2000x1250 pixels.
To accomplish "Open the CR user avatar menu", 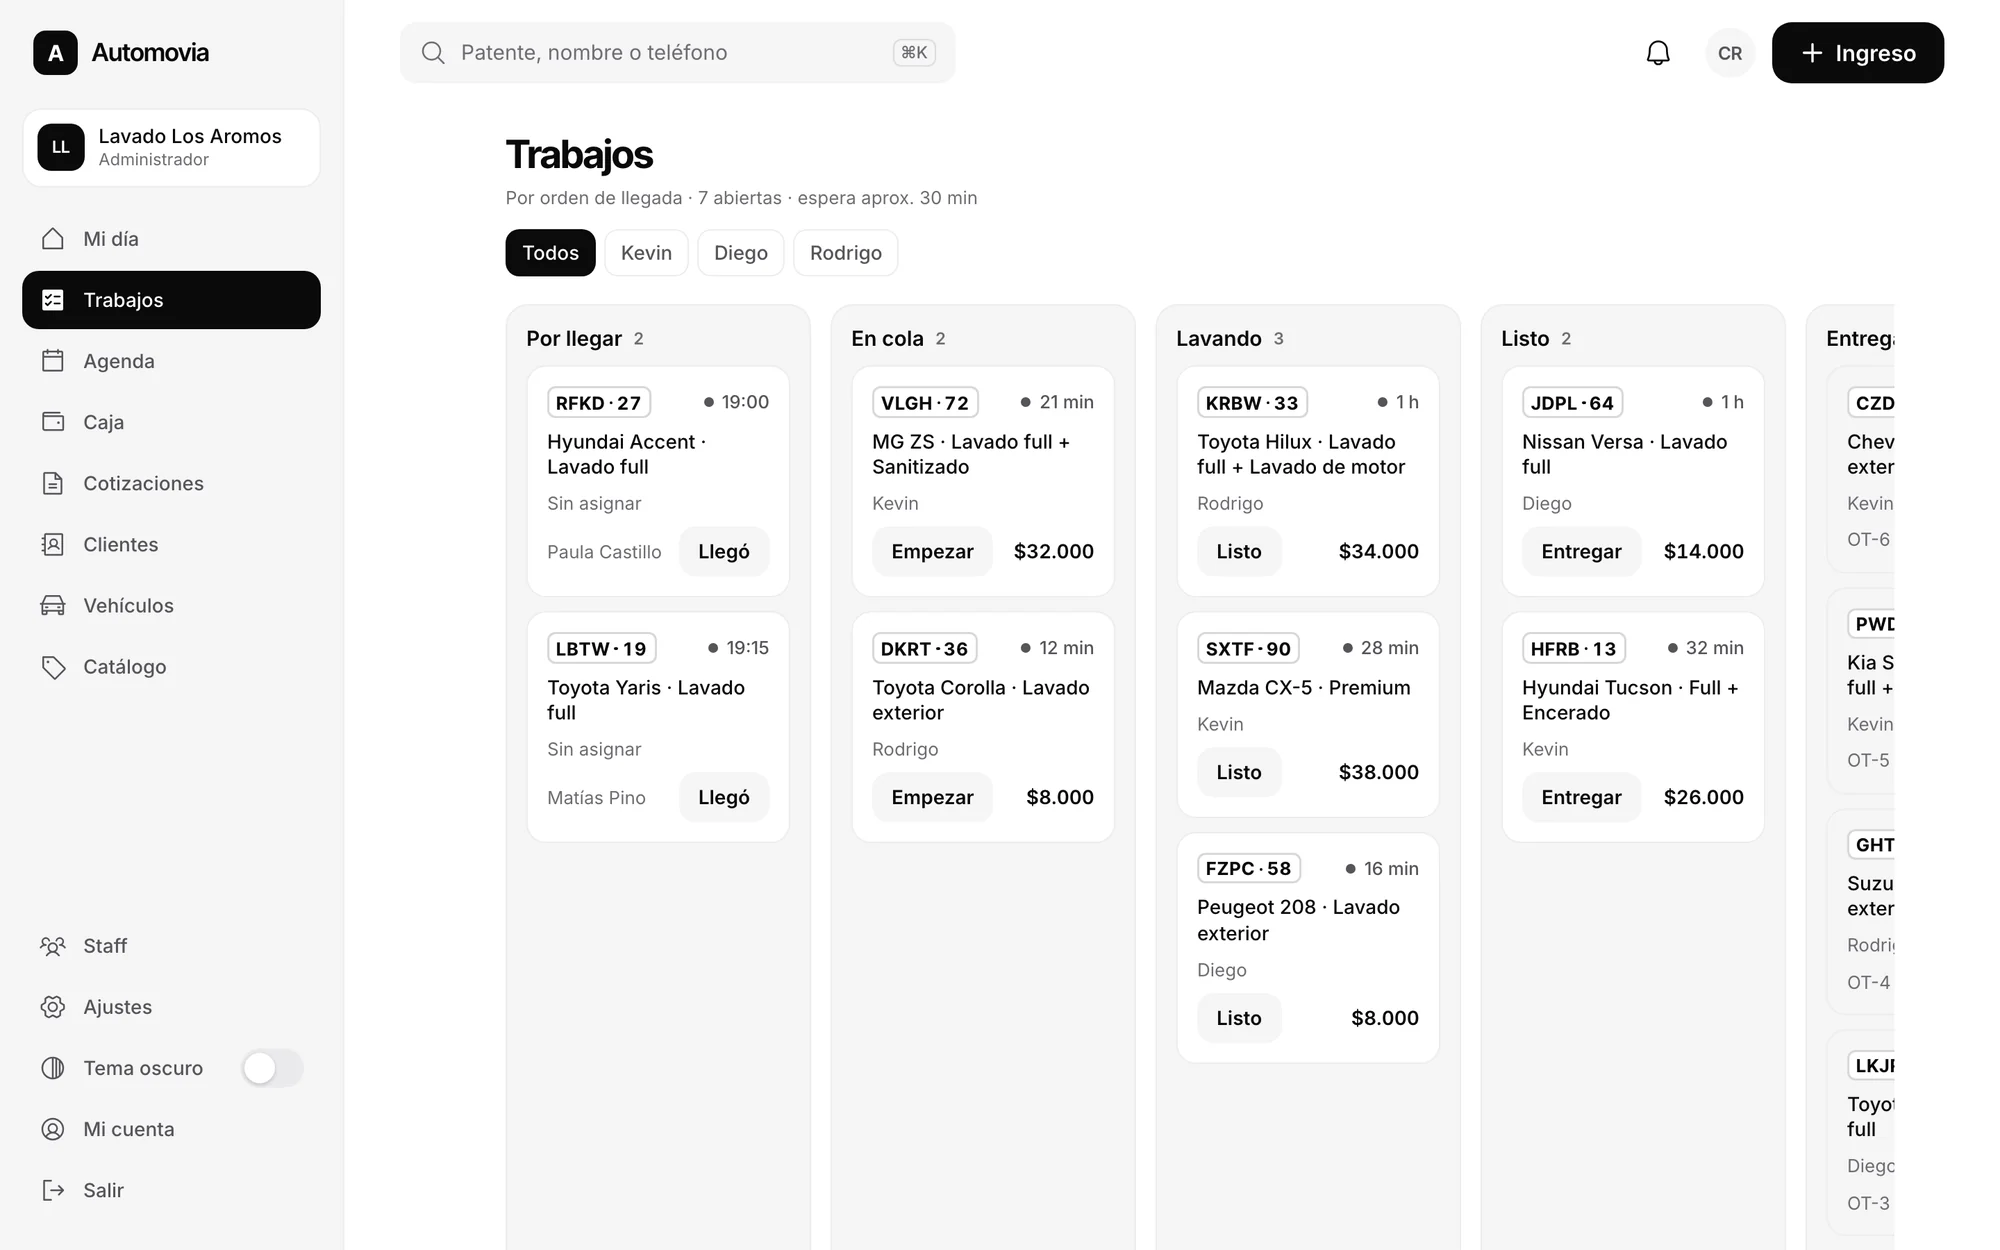I will click(x=1730, y=53).
